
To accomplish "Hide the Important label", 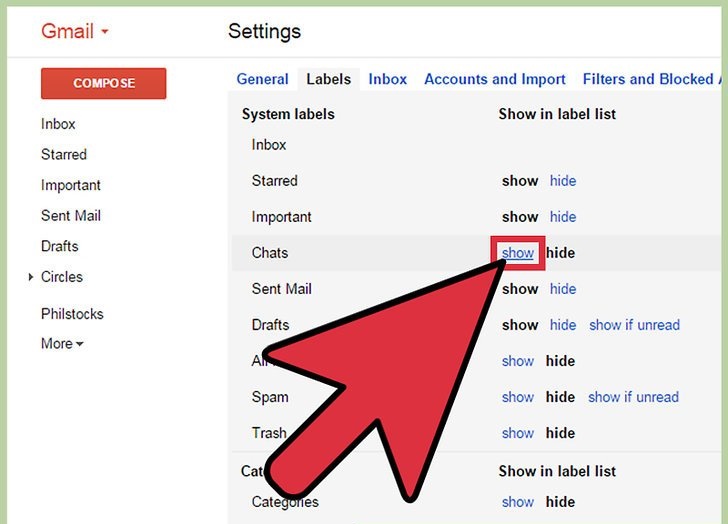I will coord(563,217).
